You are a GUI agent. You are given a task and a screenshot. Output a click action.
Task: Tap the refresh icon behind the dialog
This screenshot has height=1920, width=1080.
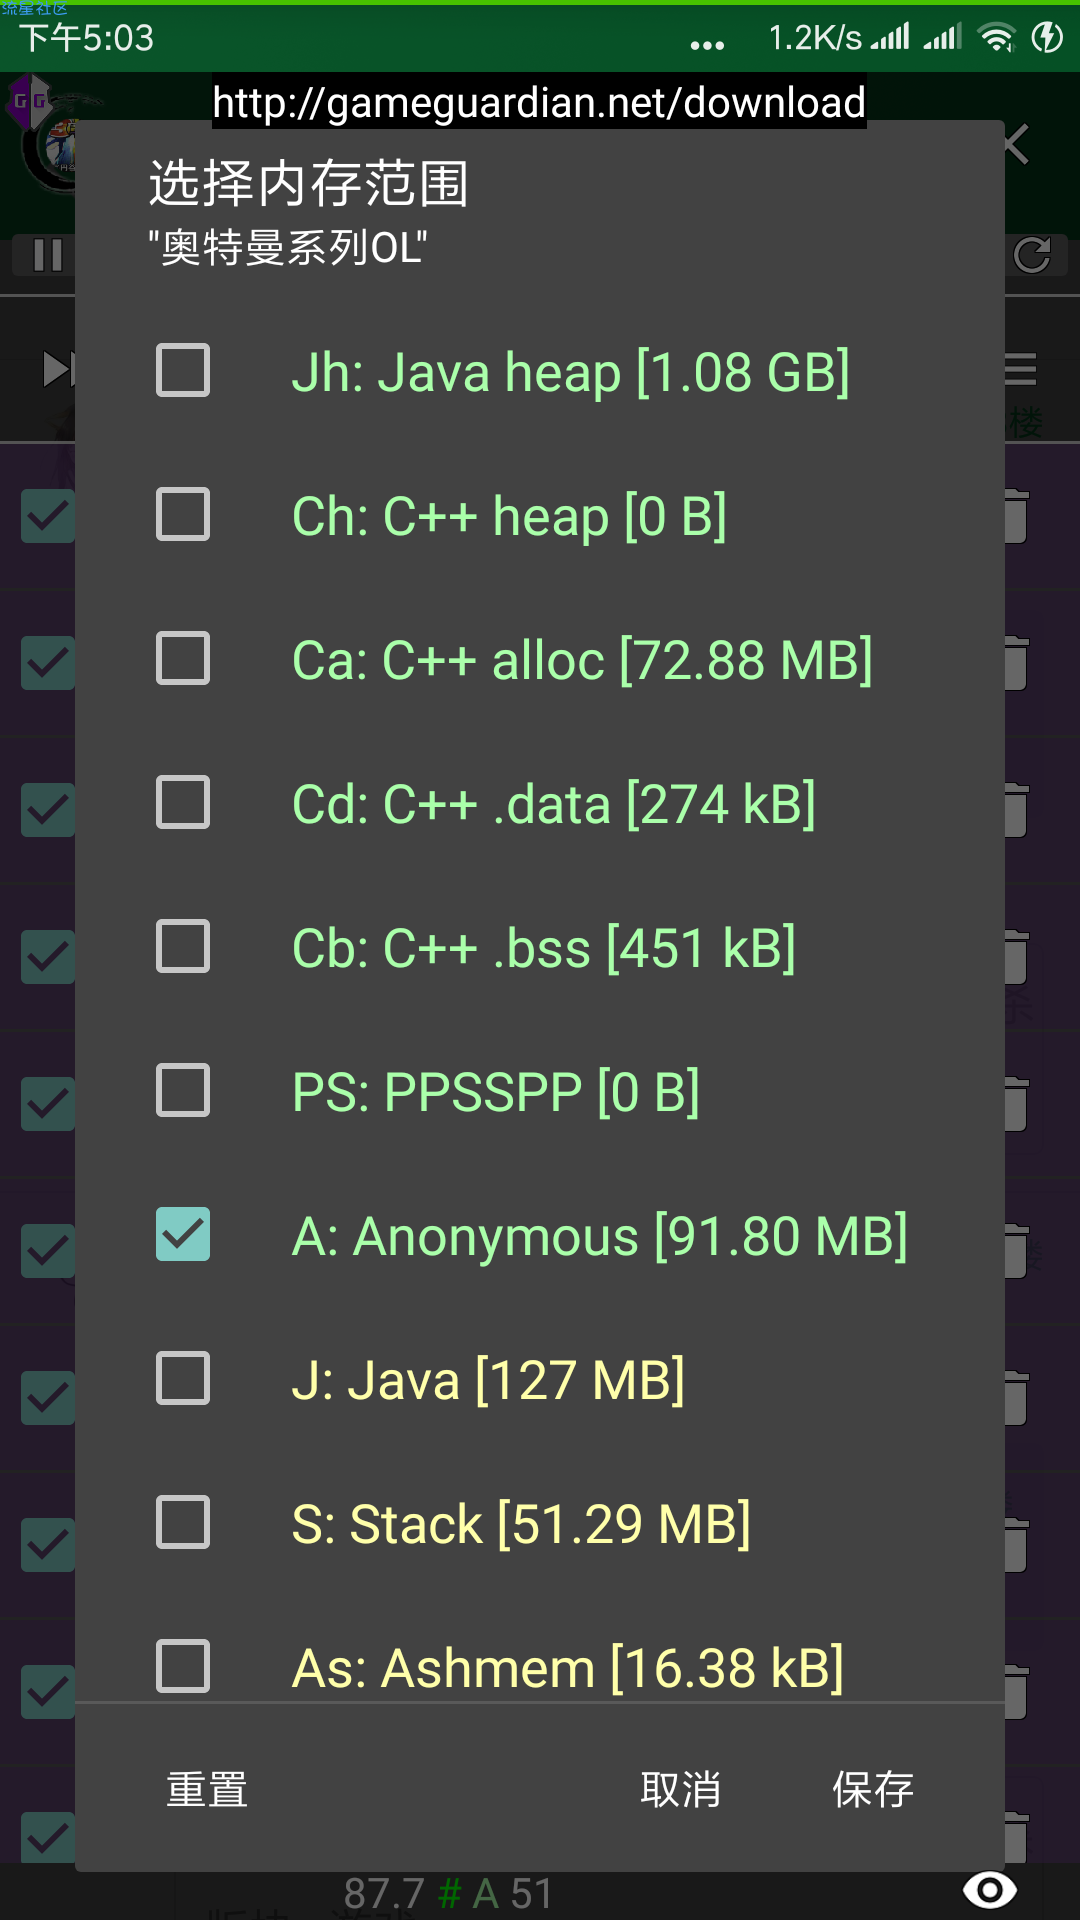1032,255
